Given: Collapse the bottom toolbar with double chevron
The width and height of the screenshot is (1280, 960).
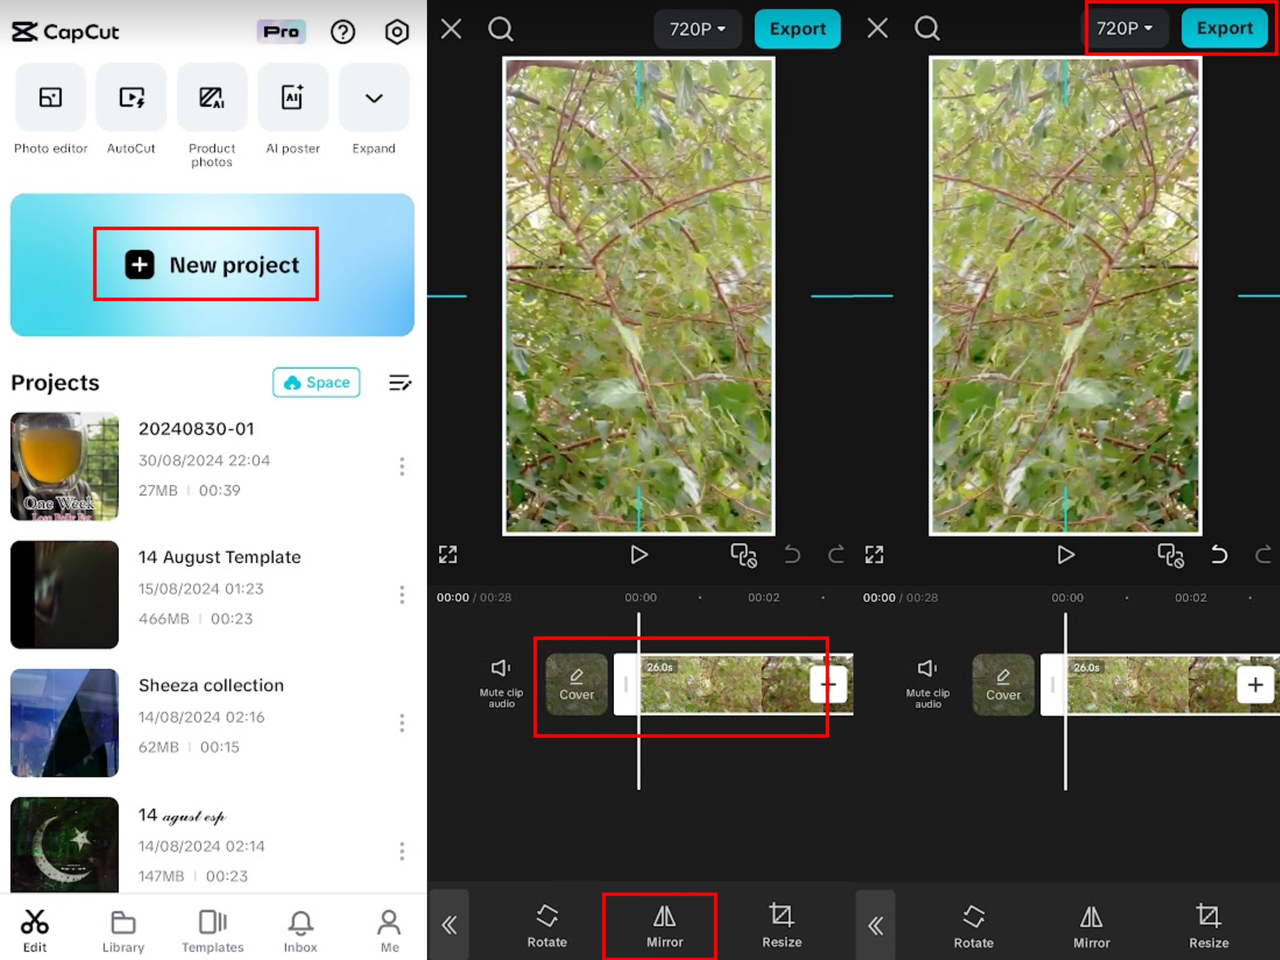Looking at the screenshot, I should point(448,924).
